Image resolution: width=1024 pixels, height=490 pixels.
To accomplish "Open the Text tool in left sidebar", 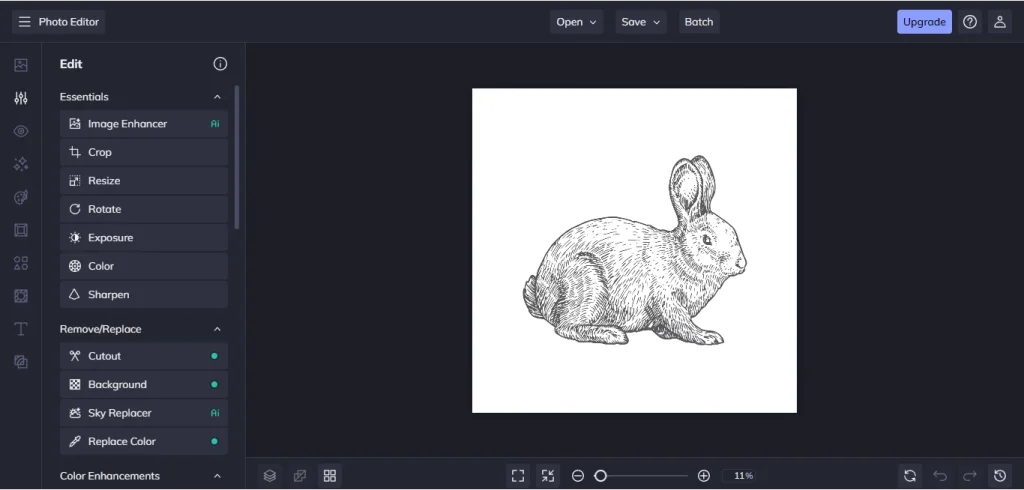I will pyautogui.click(x=21, y=329).
